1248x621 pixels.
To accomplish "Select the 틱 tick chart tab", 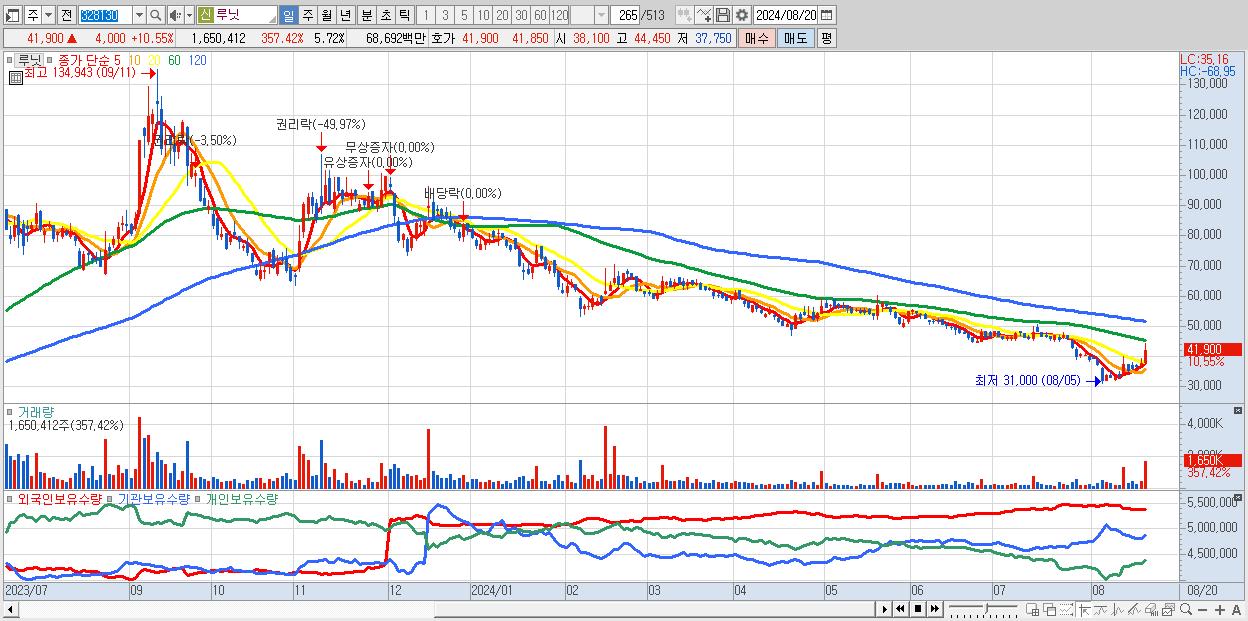I will 404,15.
